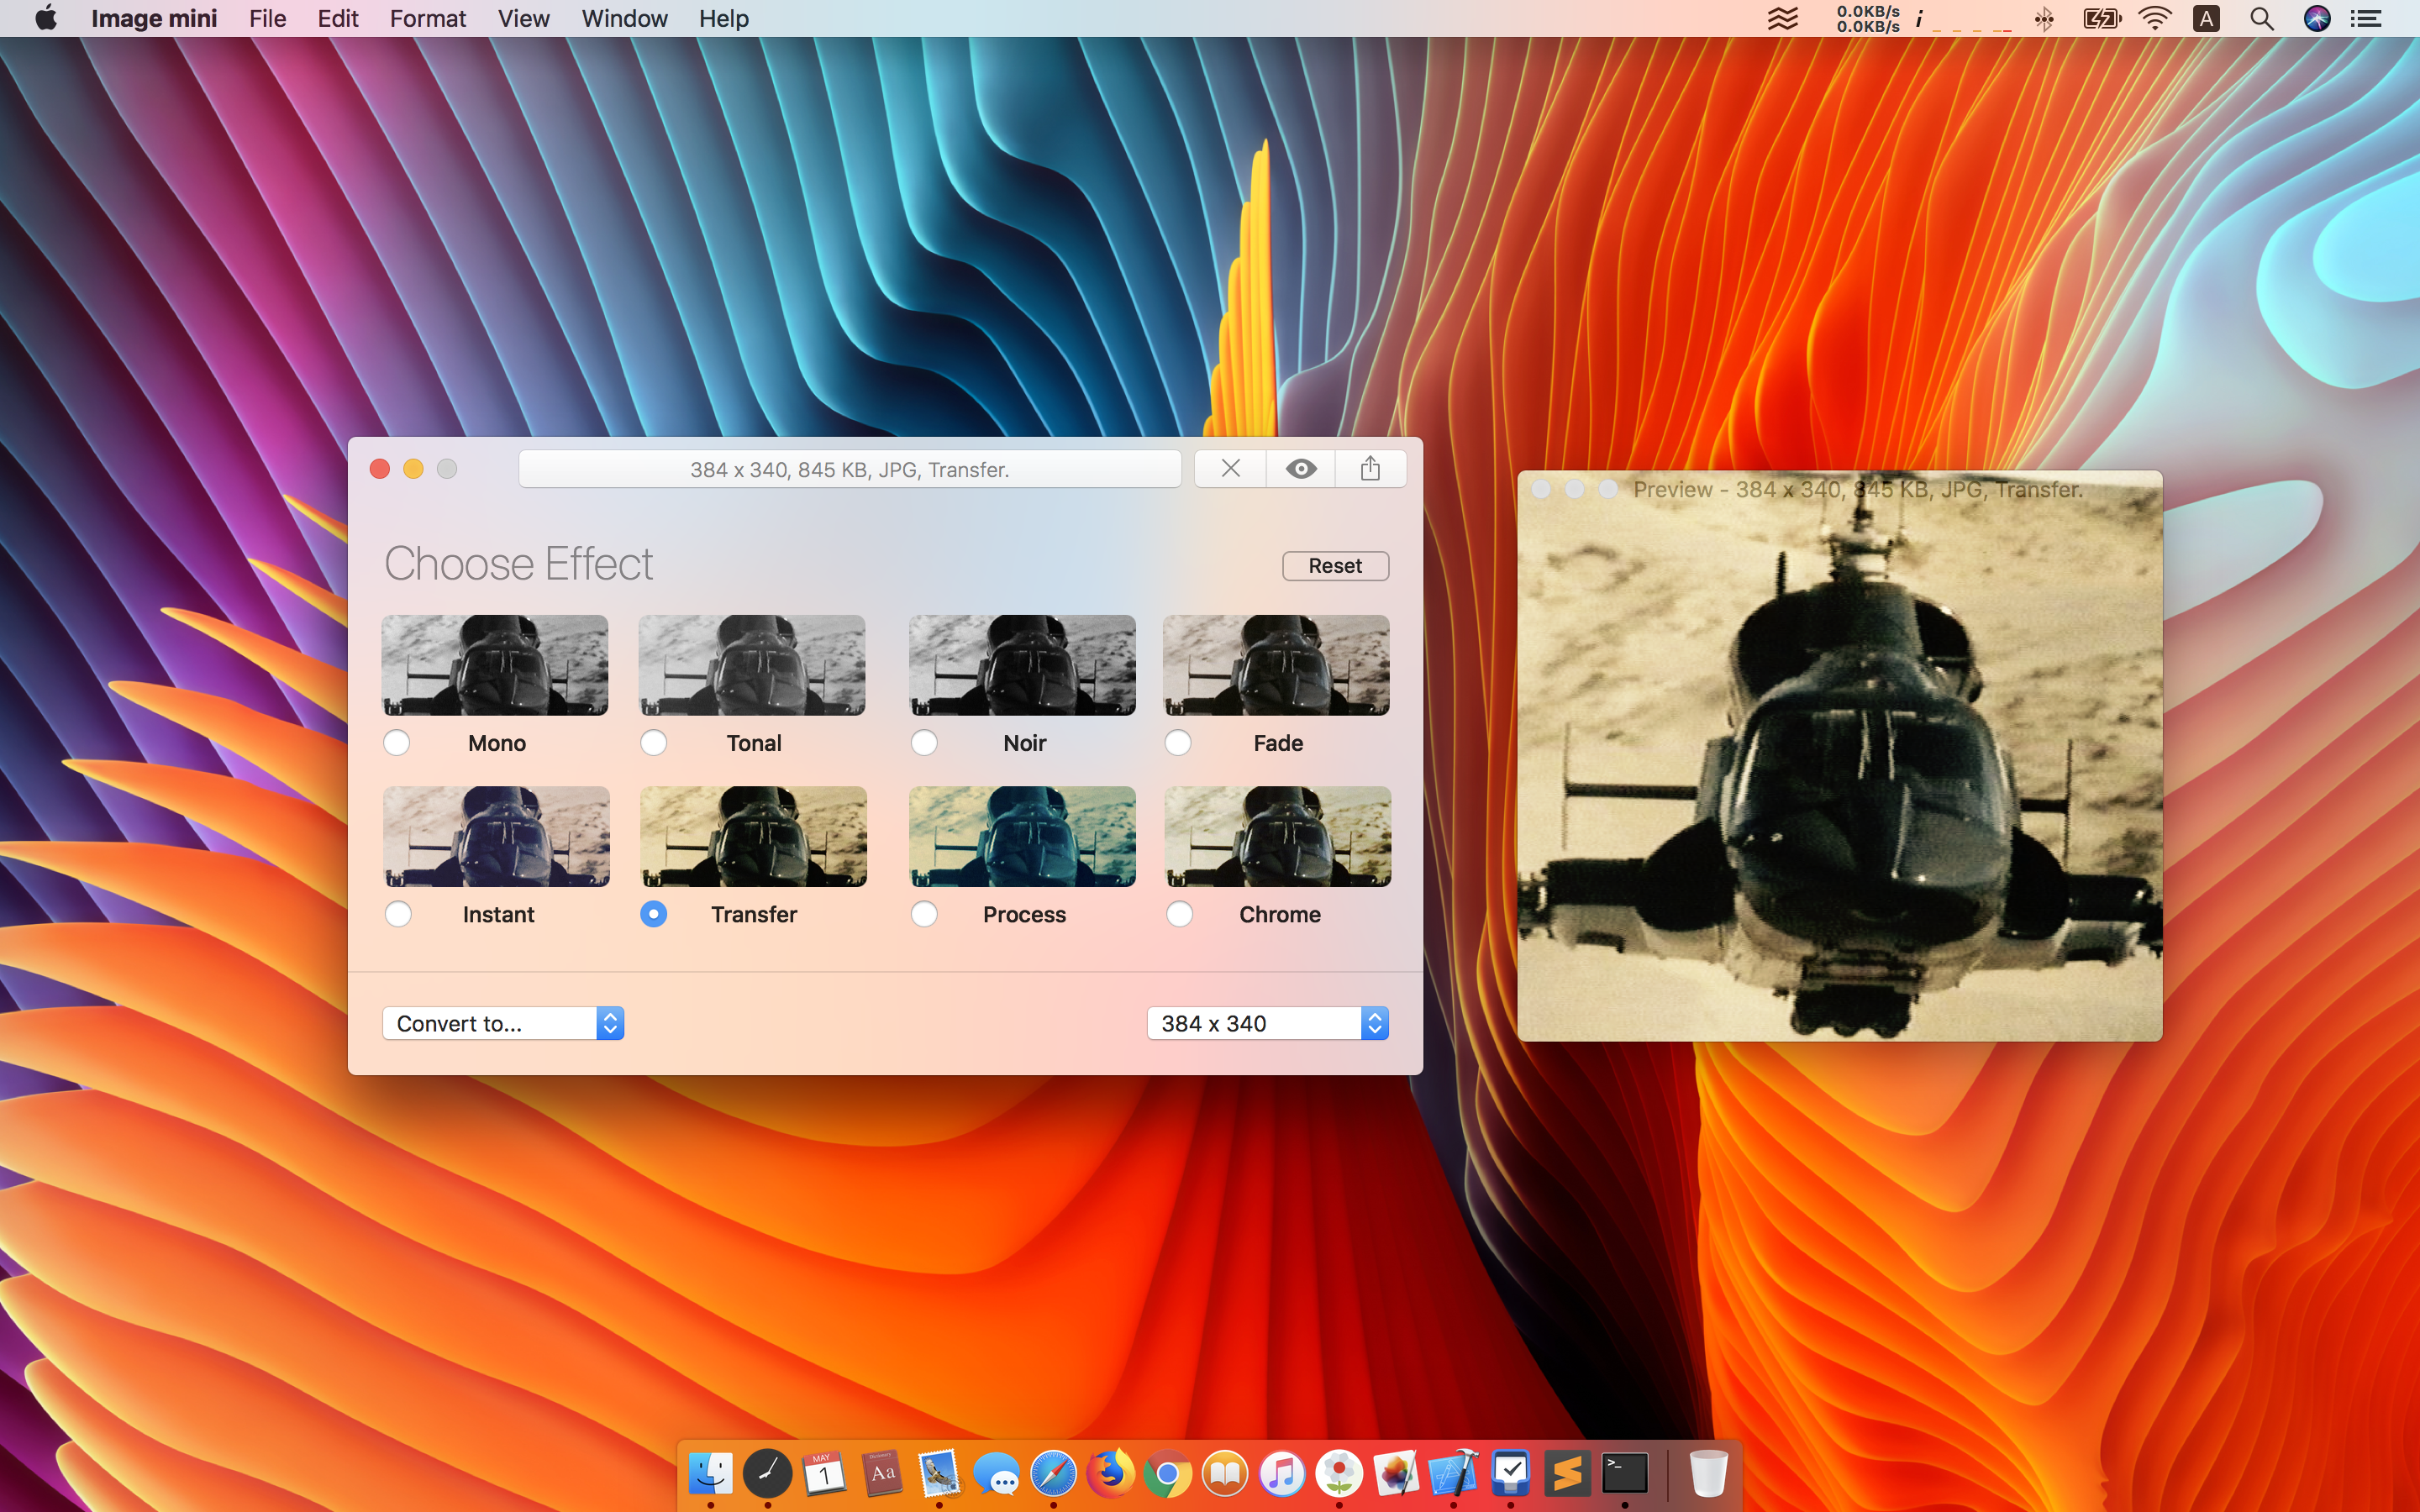Open the 384 x 340 size dropdown

coord(1267,1023)
